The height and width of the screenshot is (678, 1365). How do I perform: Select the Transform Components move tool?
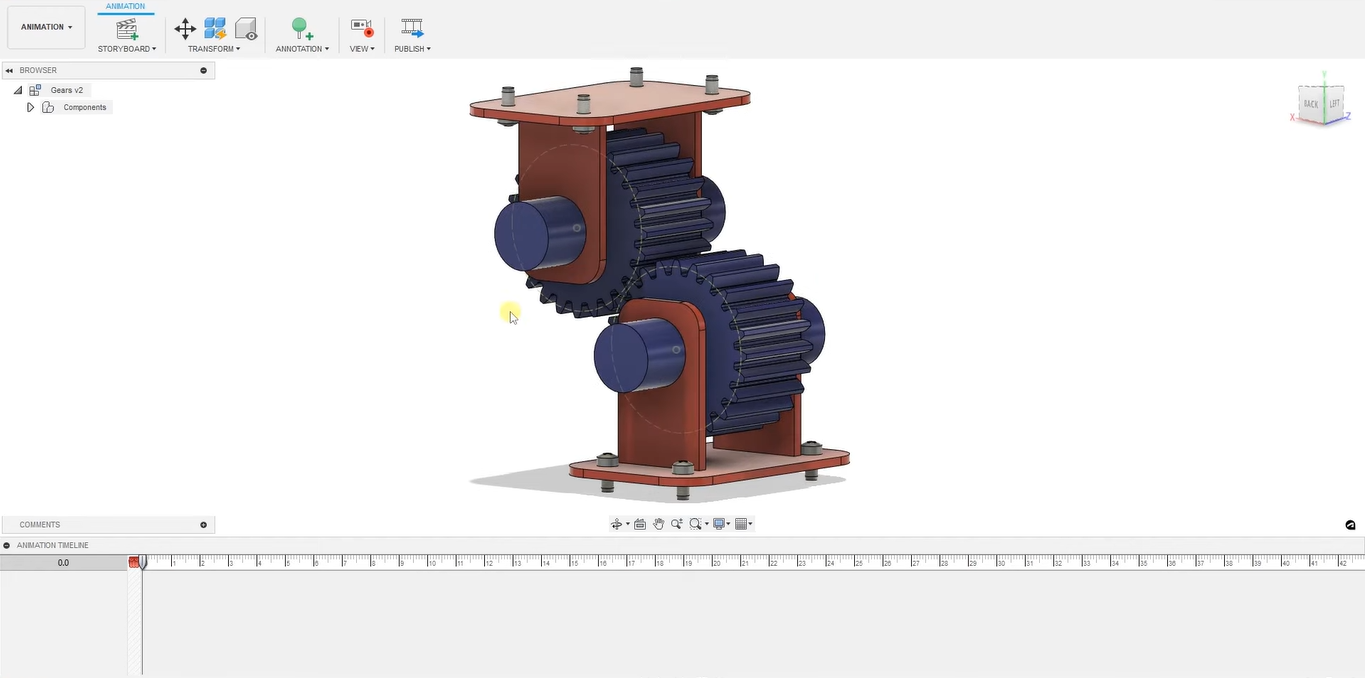point(185,29)
